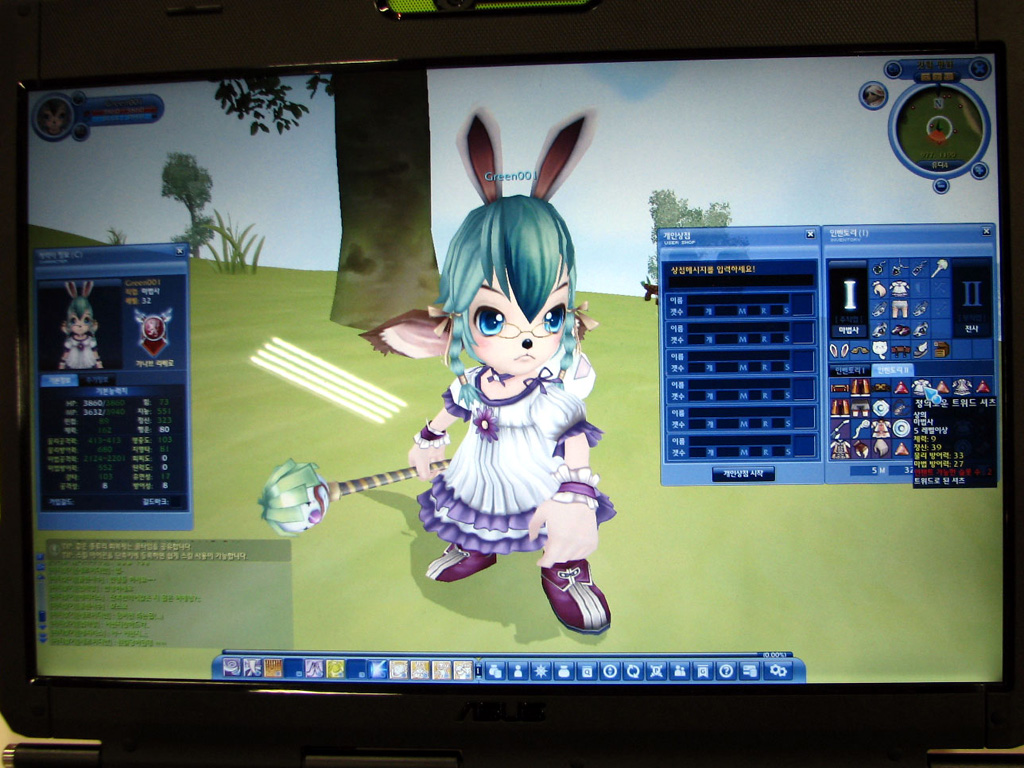Select the mustache accessory equipment slot
This screenshot has width=1024, height=768.
pos(860,350)
